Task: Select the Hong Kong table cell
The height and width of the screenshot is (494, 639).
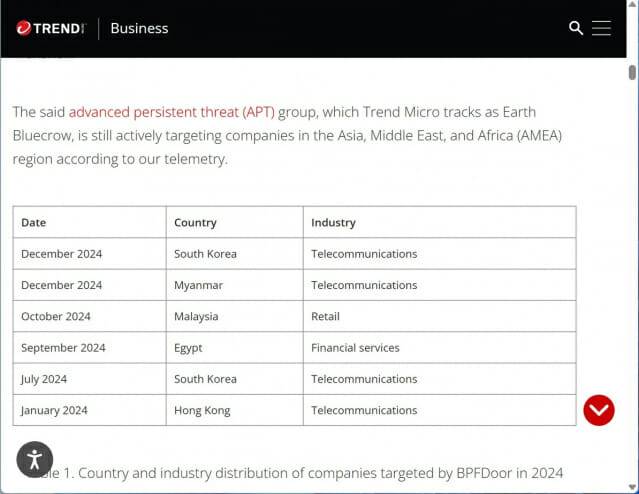Action: (235, 410)
